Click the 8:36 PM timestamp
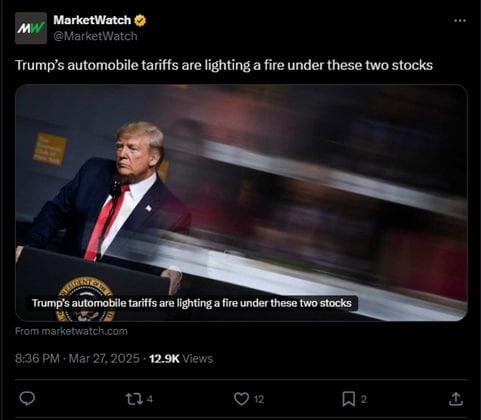Viewport: 481px width, 420px height. pyautogui.click(x=37, y=358)
